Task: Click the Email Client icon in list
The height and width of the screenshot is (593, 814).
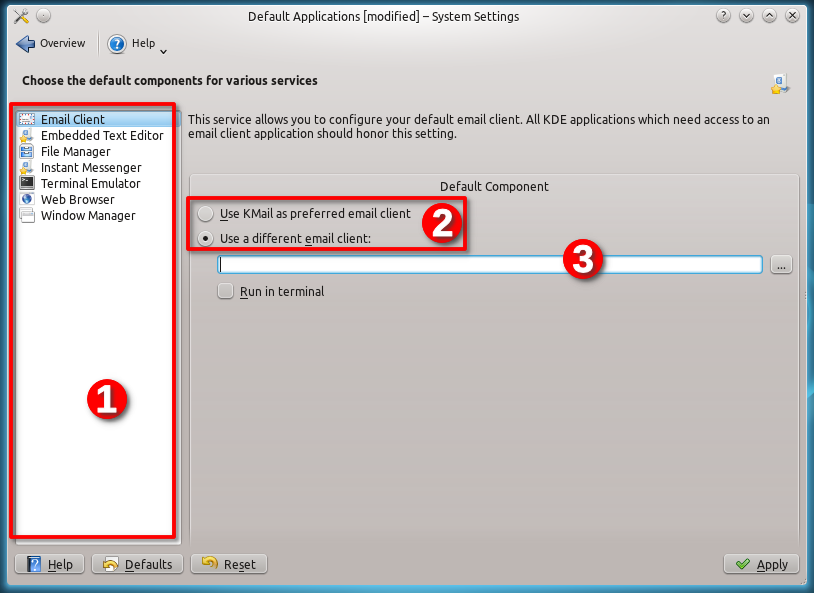Action: point(27,119)
